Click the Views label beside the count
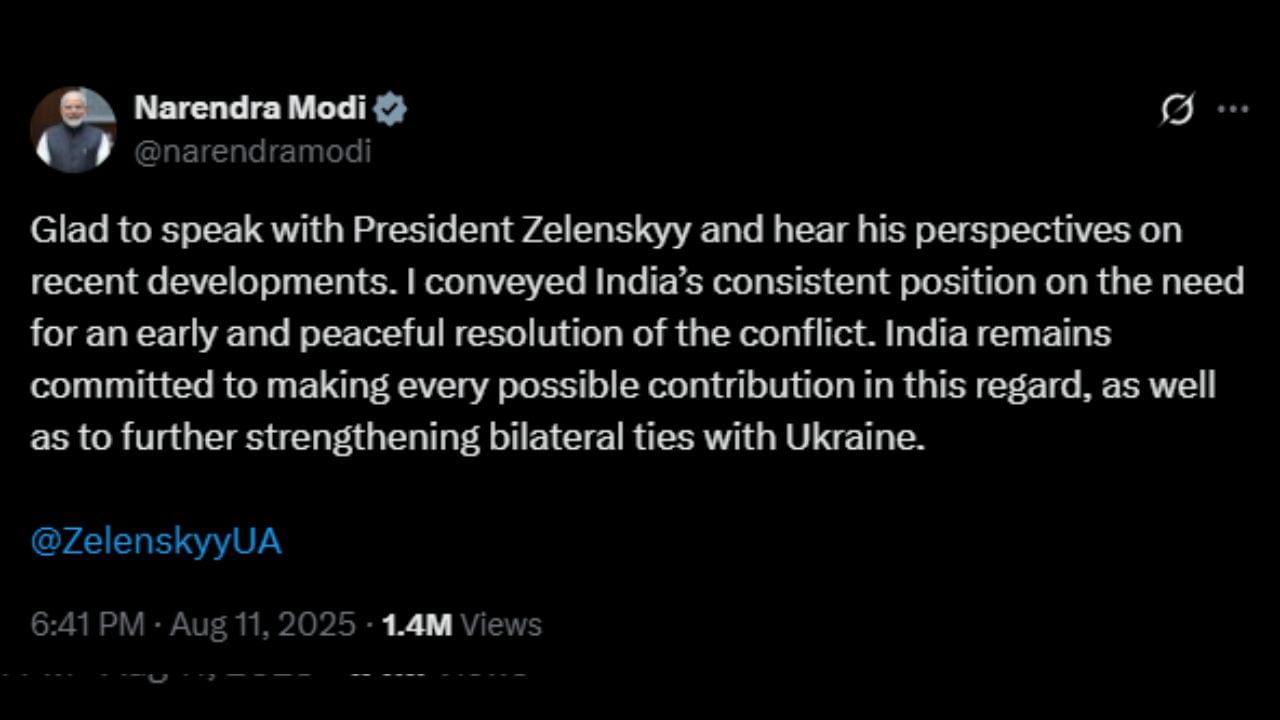This screenshot has width=1280, height=720. point(502,625)
